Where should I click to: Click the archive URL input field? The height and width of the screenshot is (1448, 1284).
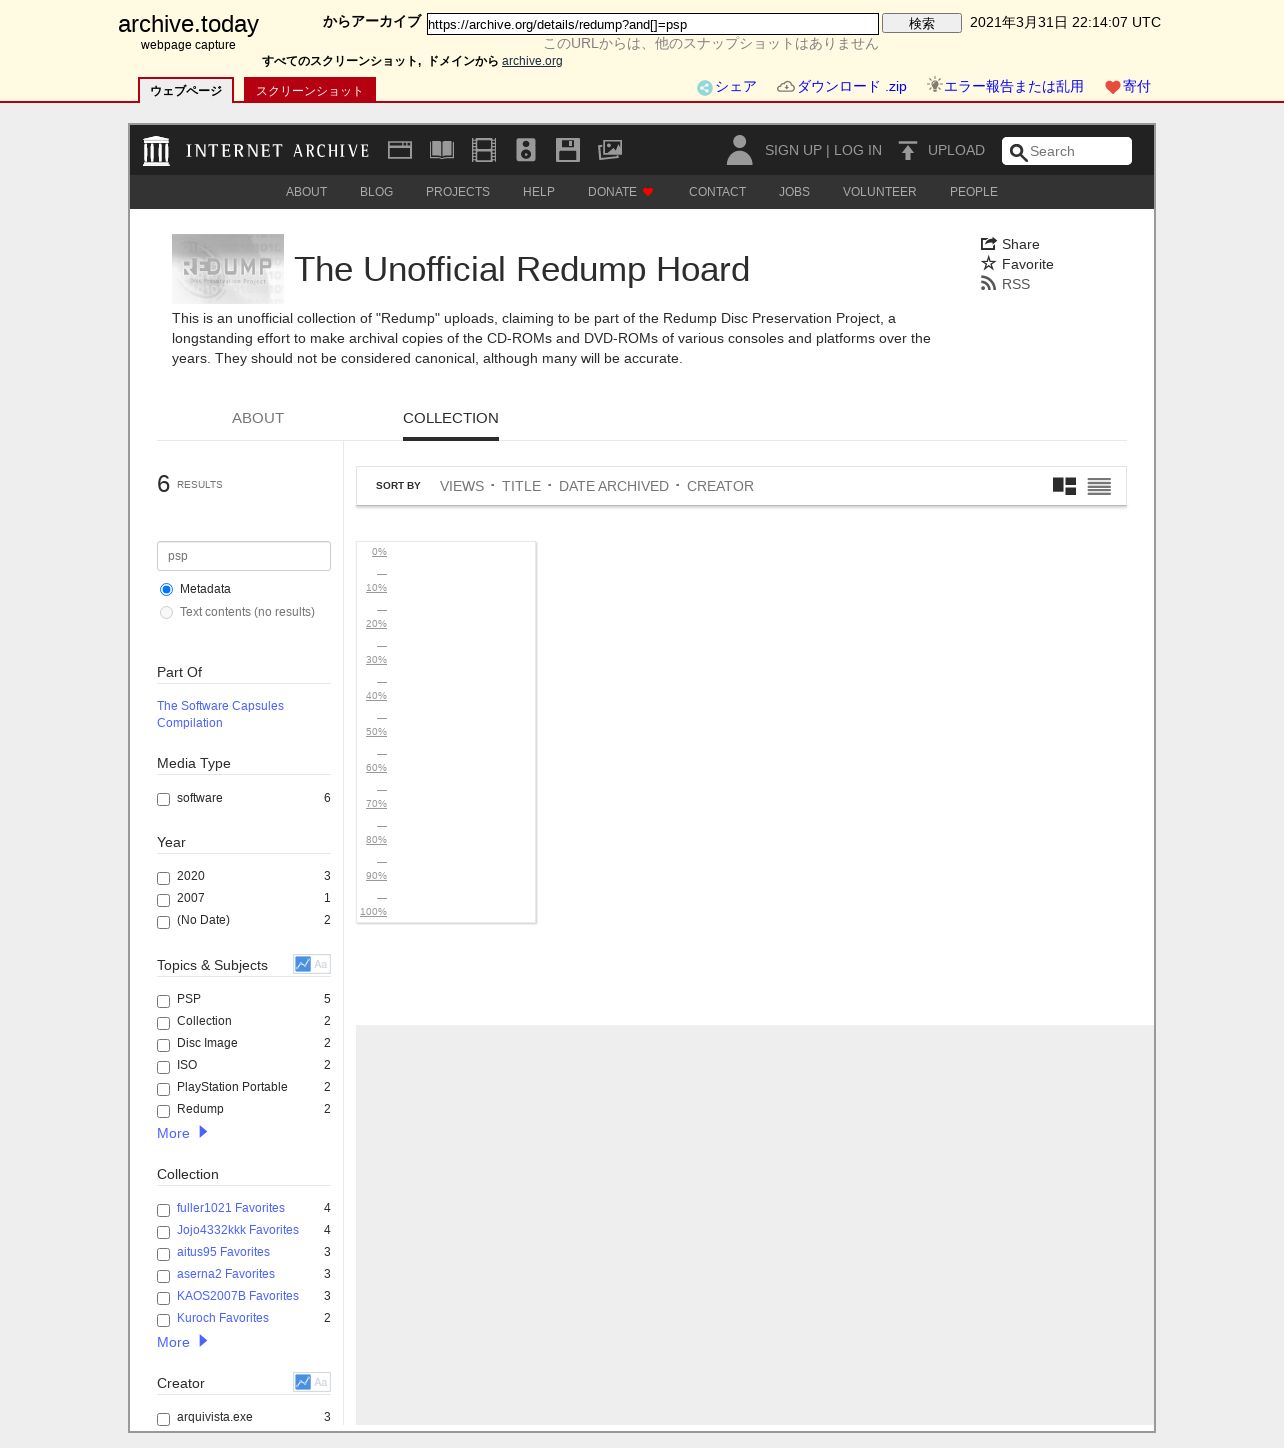[653, 24]
